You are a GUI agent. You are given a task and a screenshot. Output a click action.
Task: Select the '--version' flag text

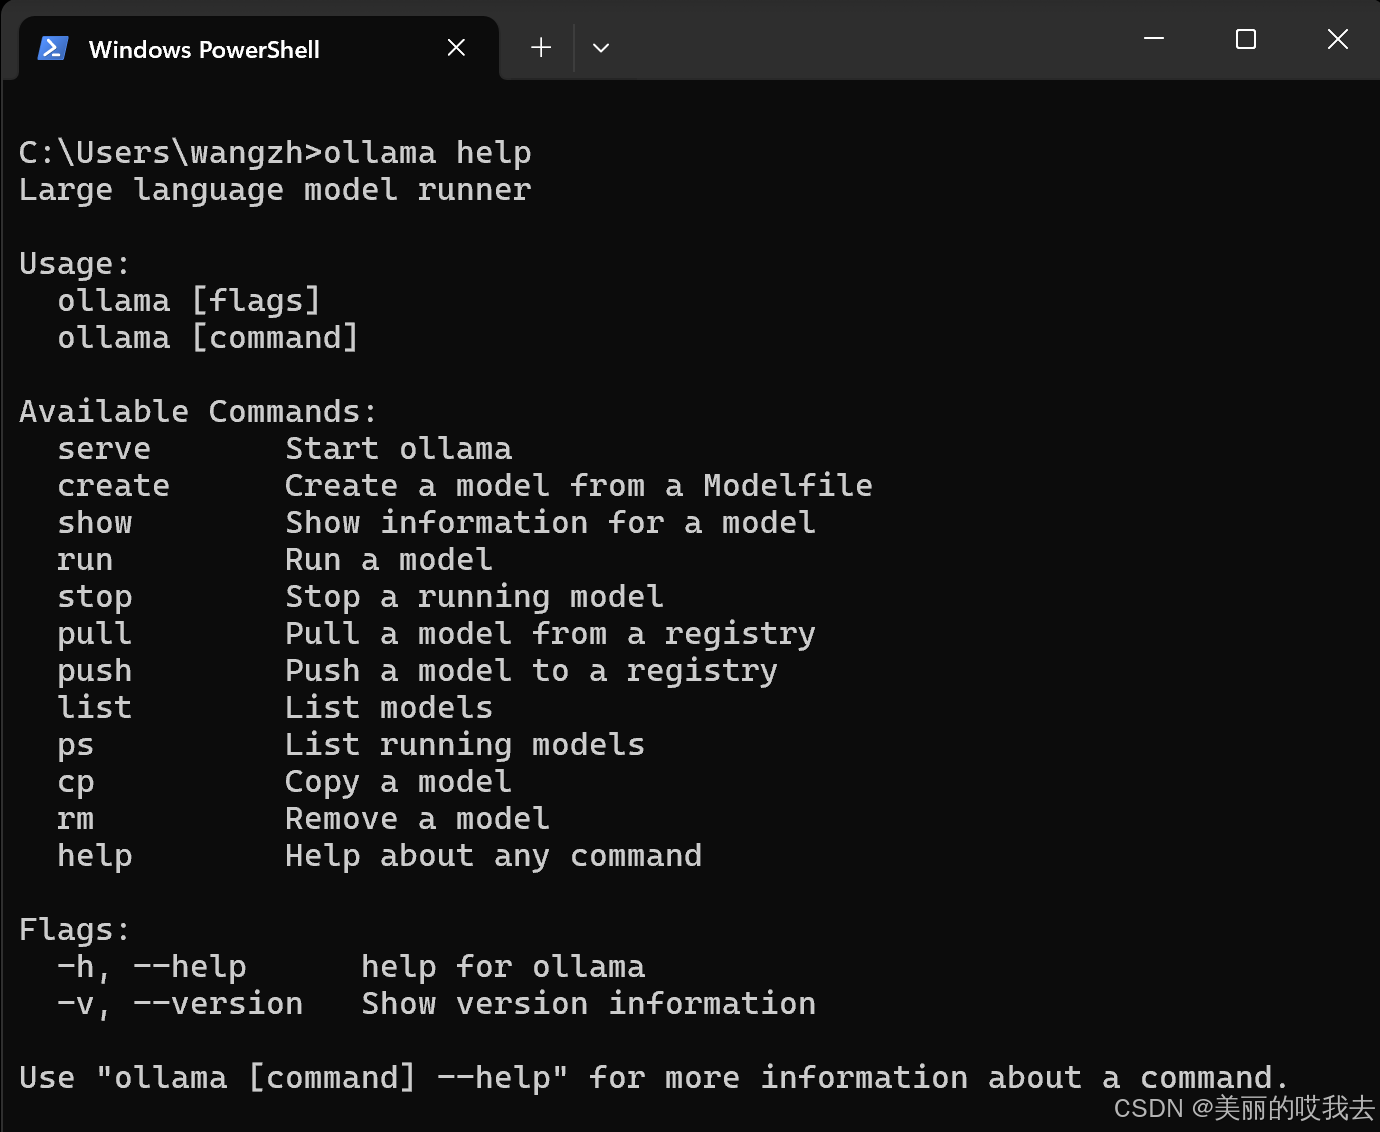click(218, 1003)
